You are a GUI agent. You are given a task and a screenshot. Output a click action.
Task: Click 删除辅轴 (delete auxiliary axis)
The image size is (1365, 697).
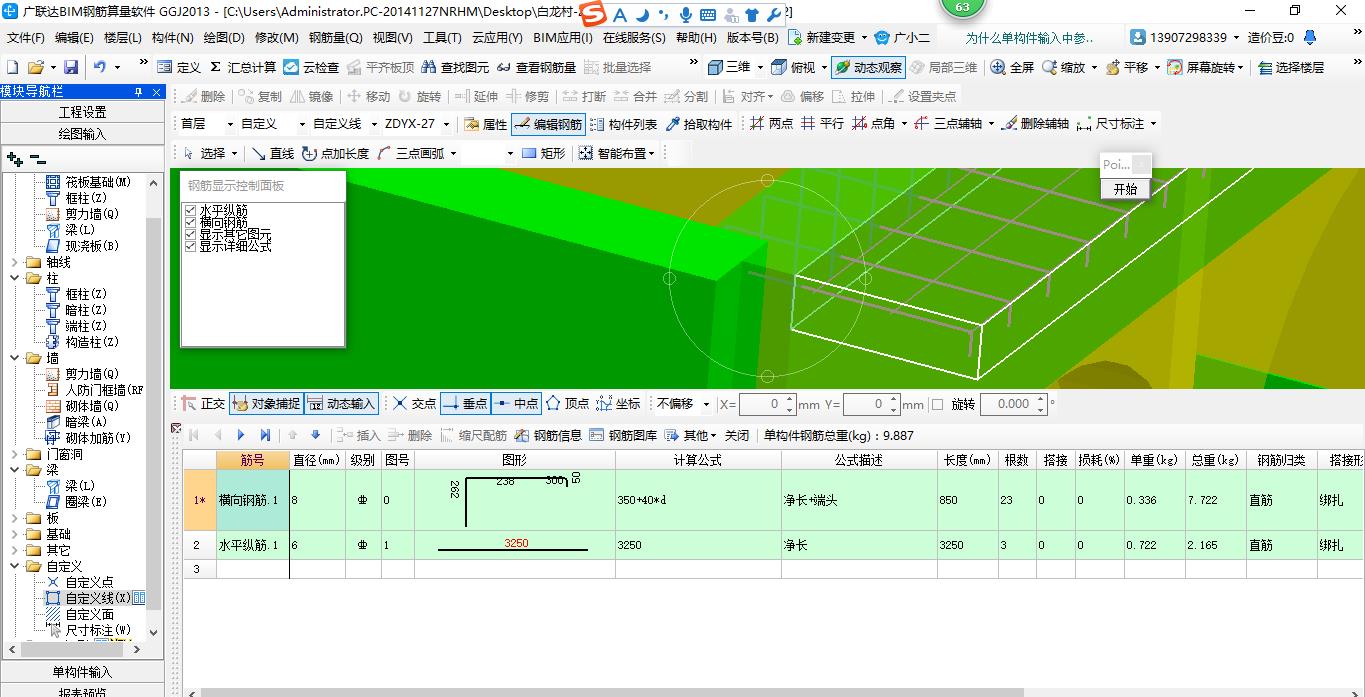[1036, 124]
